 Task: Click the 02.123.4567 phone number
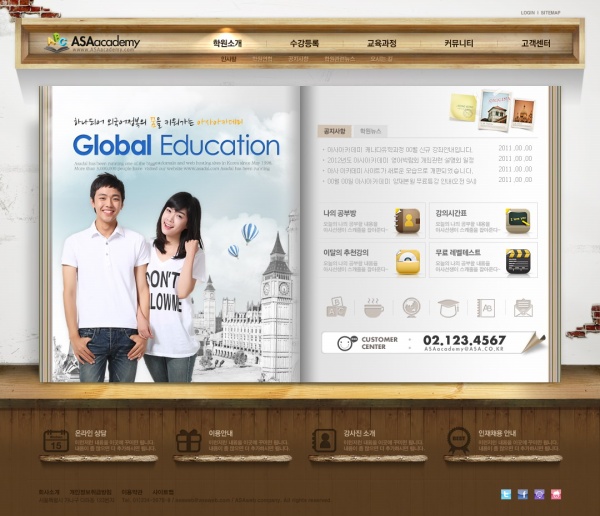click(x=464, y=340)
